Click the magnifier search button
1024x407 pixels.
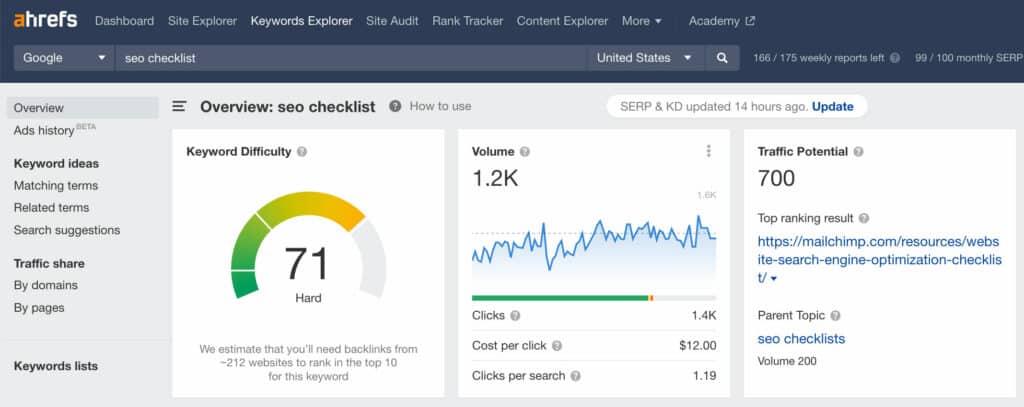pyautogui.click(x=722, y=57)
